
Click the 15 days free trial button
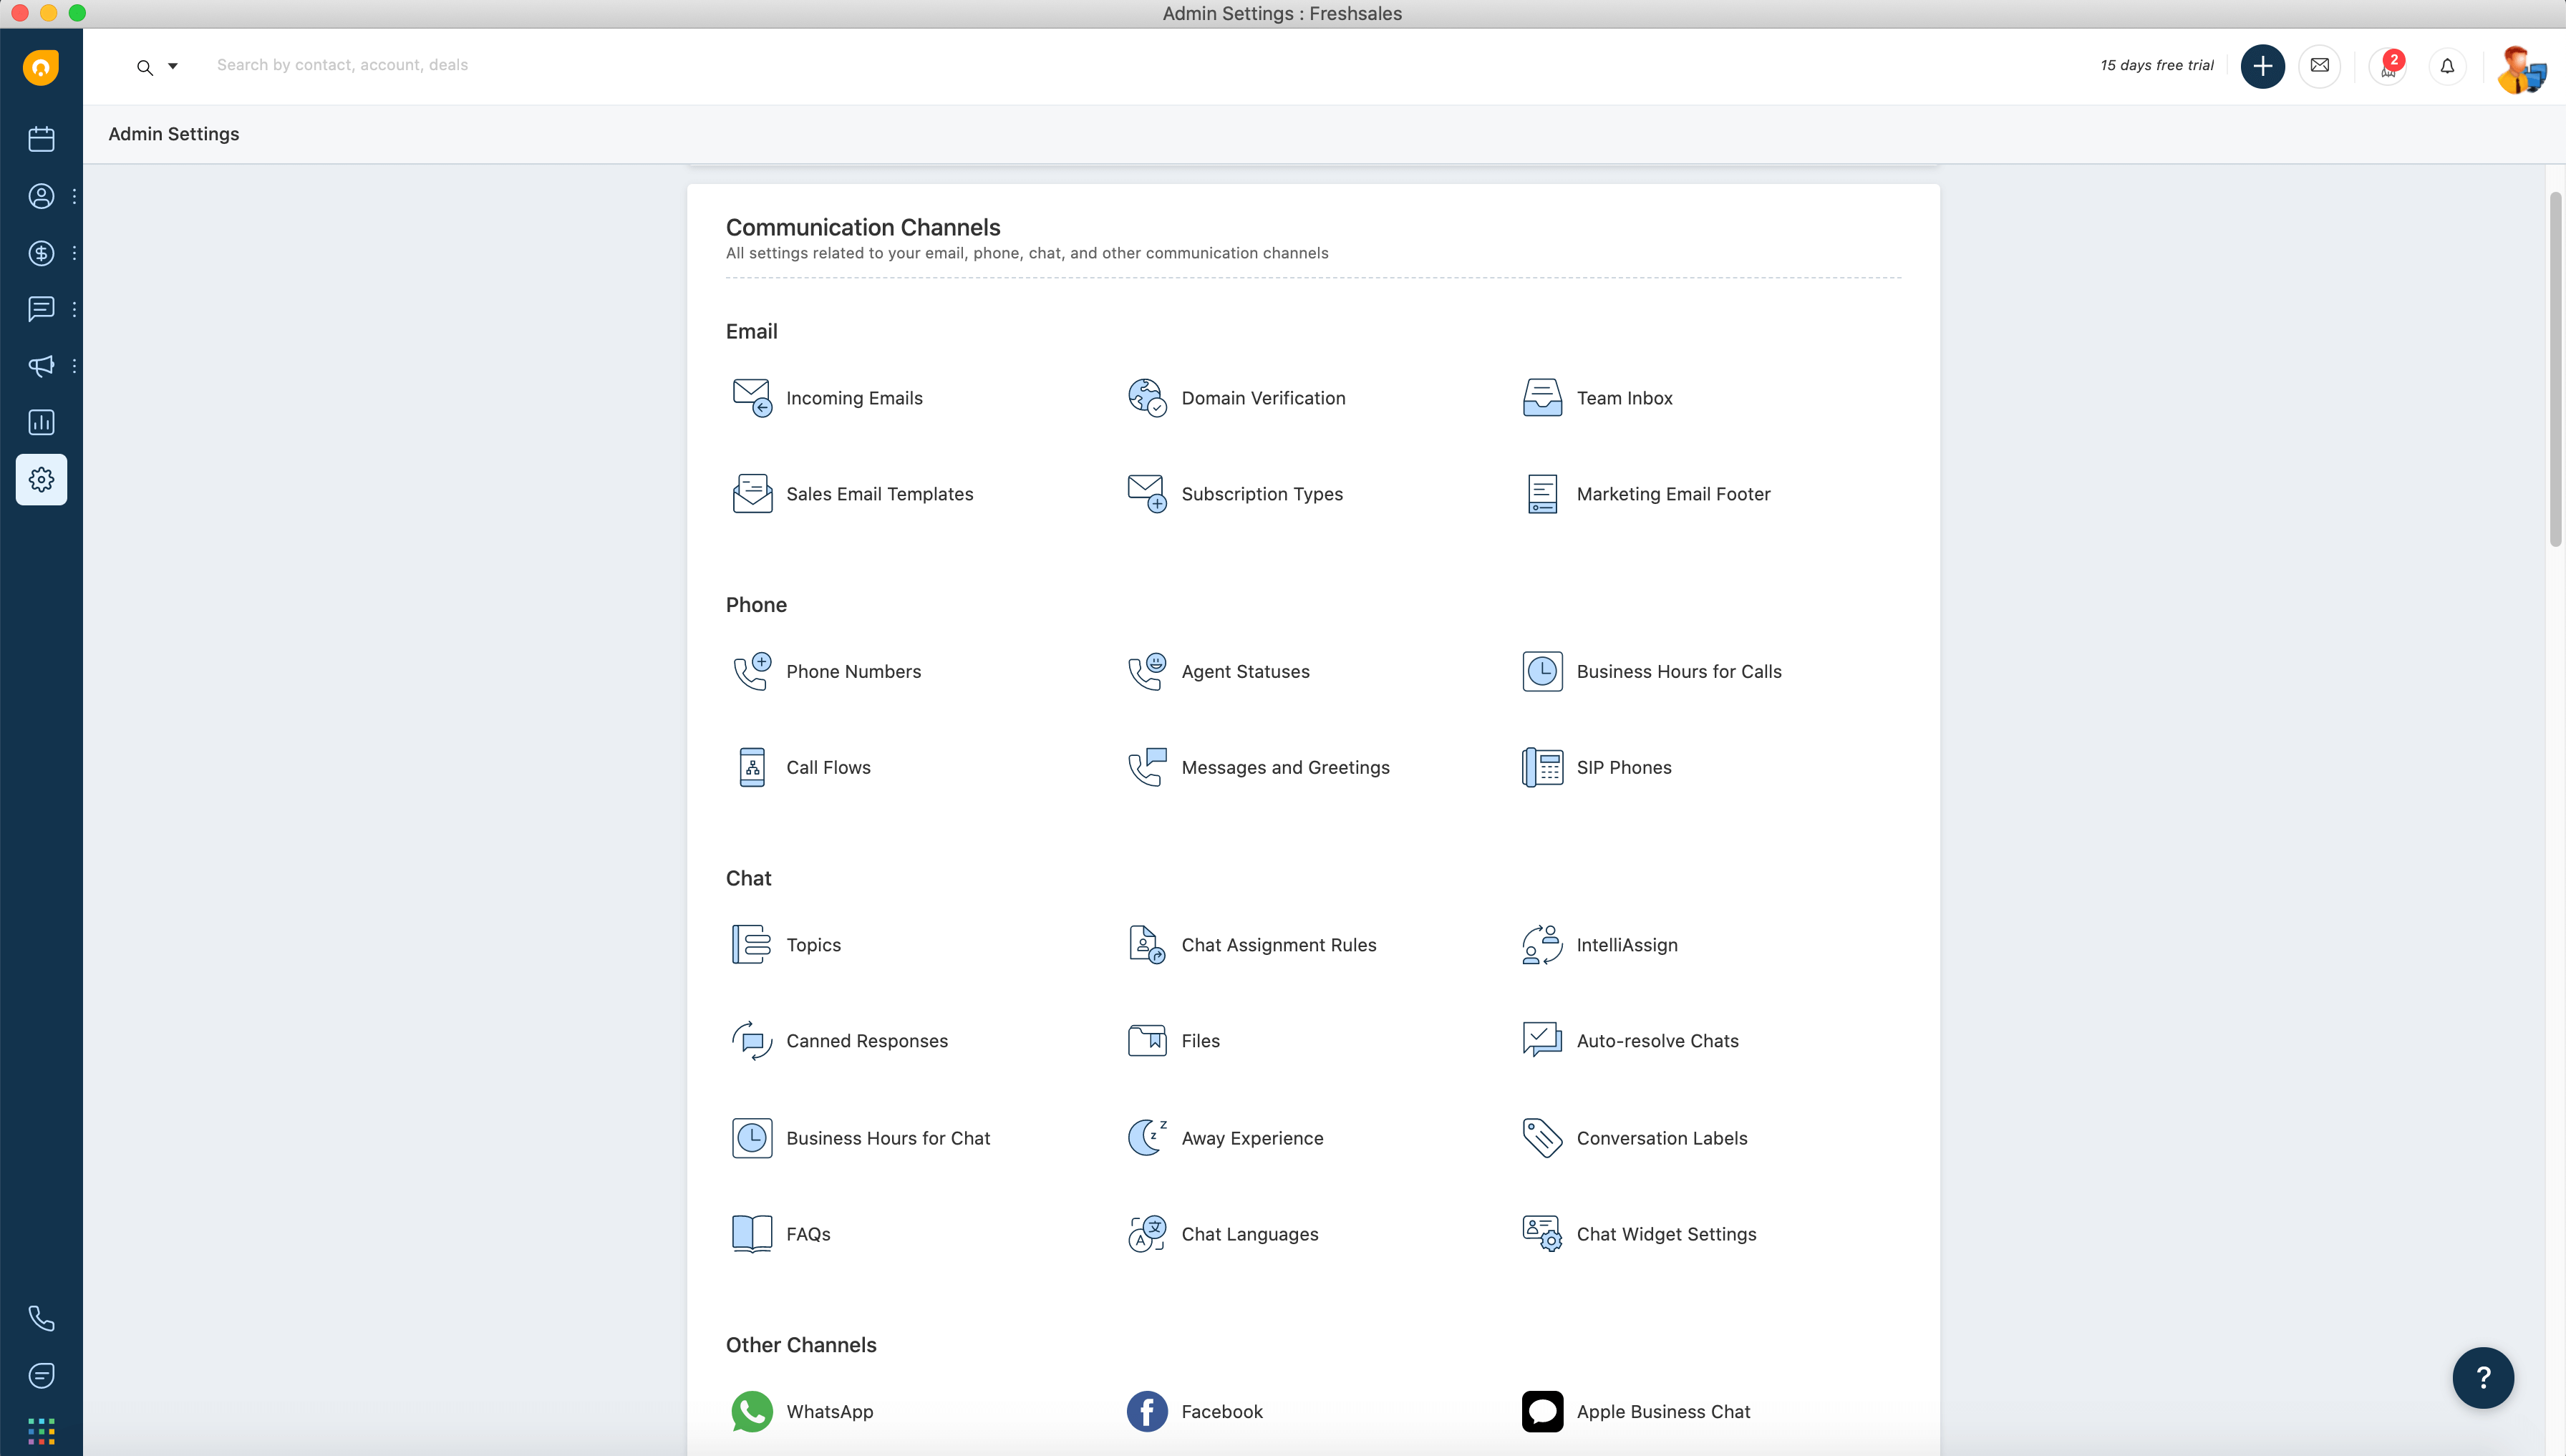click(2159, 65)
